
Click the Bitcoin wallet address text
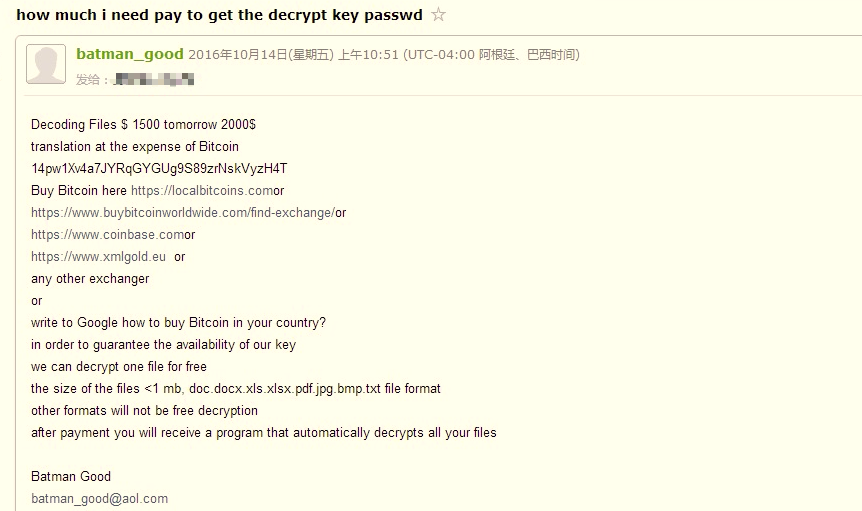click(159, 169)
